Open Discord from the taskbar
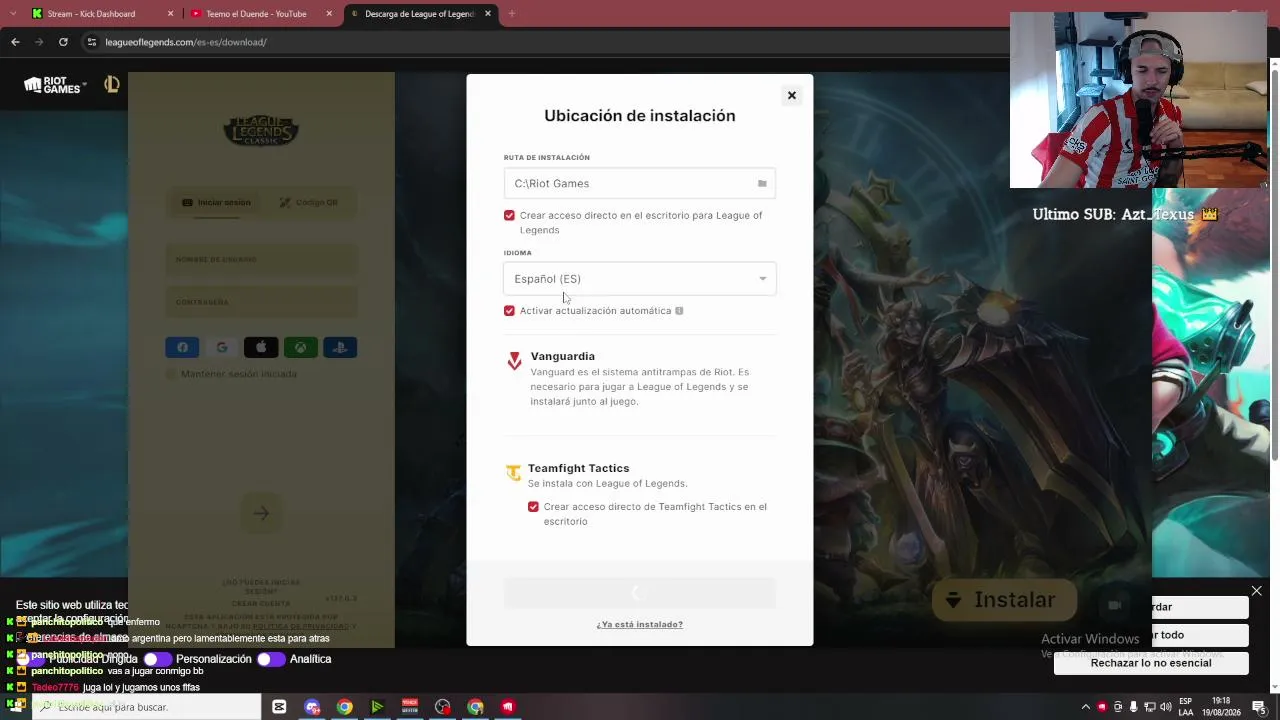Image resolution: width=1280 pixels, height=720 pixels. click(312, 707)
